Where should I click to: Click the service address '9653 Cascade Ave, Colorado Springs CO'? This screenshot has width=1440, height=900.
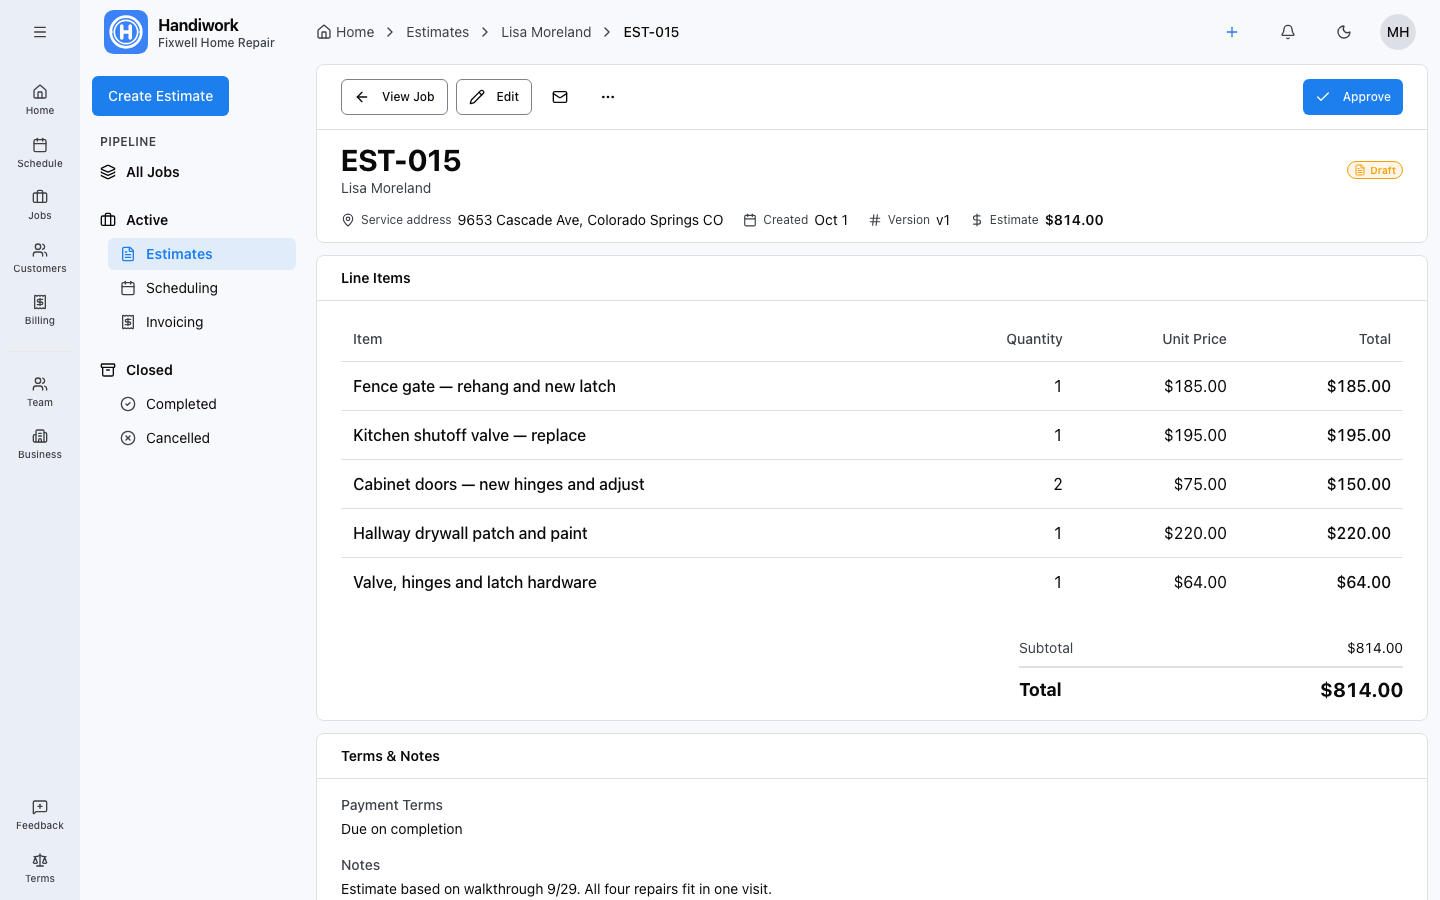tap(590, 220)
